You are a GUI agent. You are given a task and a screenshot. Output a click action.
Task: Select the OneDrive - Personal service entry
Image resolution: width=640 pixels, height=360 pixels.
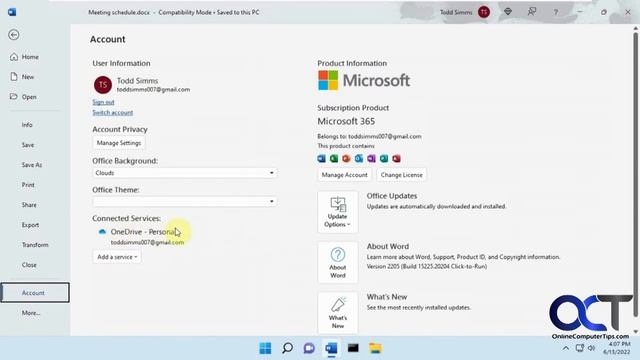(143, 232)
